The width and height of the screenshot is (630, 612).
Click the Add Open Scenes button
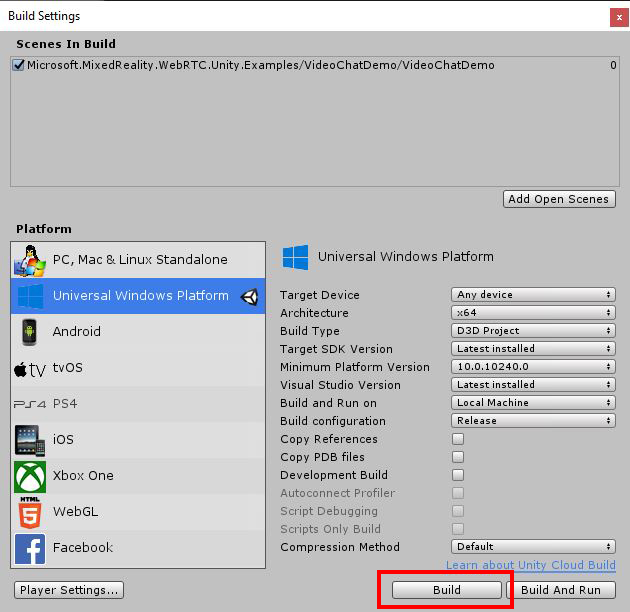[559, 199]
